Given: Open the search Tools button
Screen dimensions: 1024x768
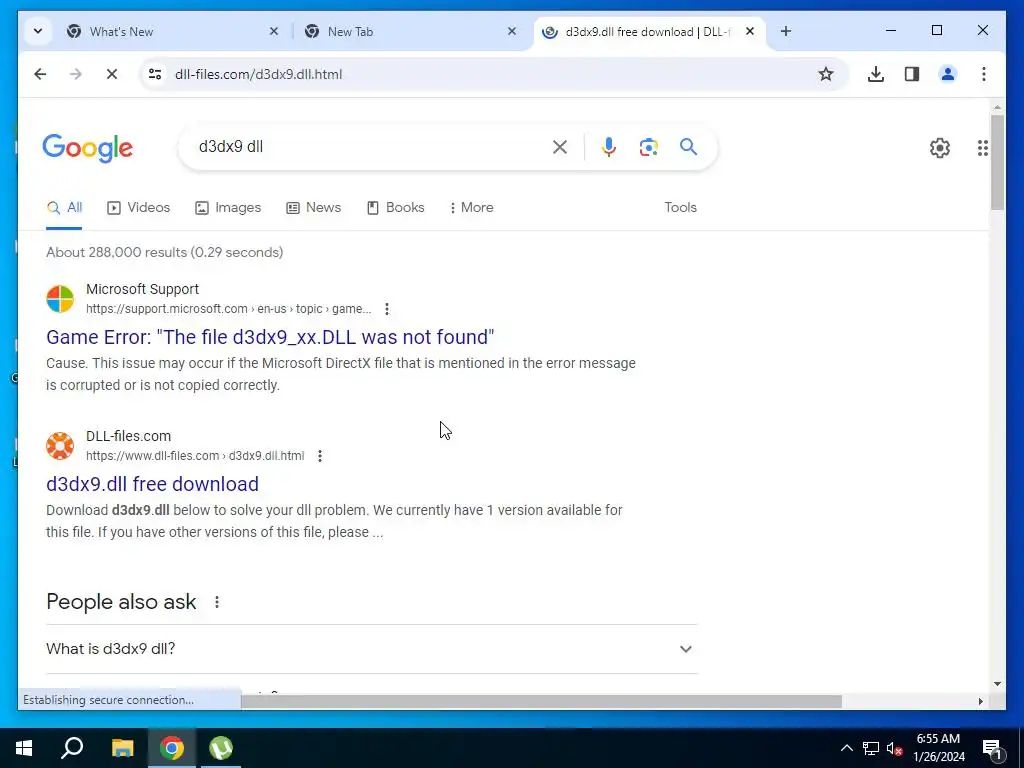Looking at the screenshot, I should (x=680, y=208).
